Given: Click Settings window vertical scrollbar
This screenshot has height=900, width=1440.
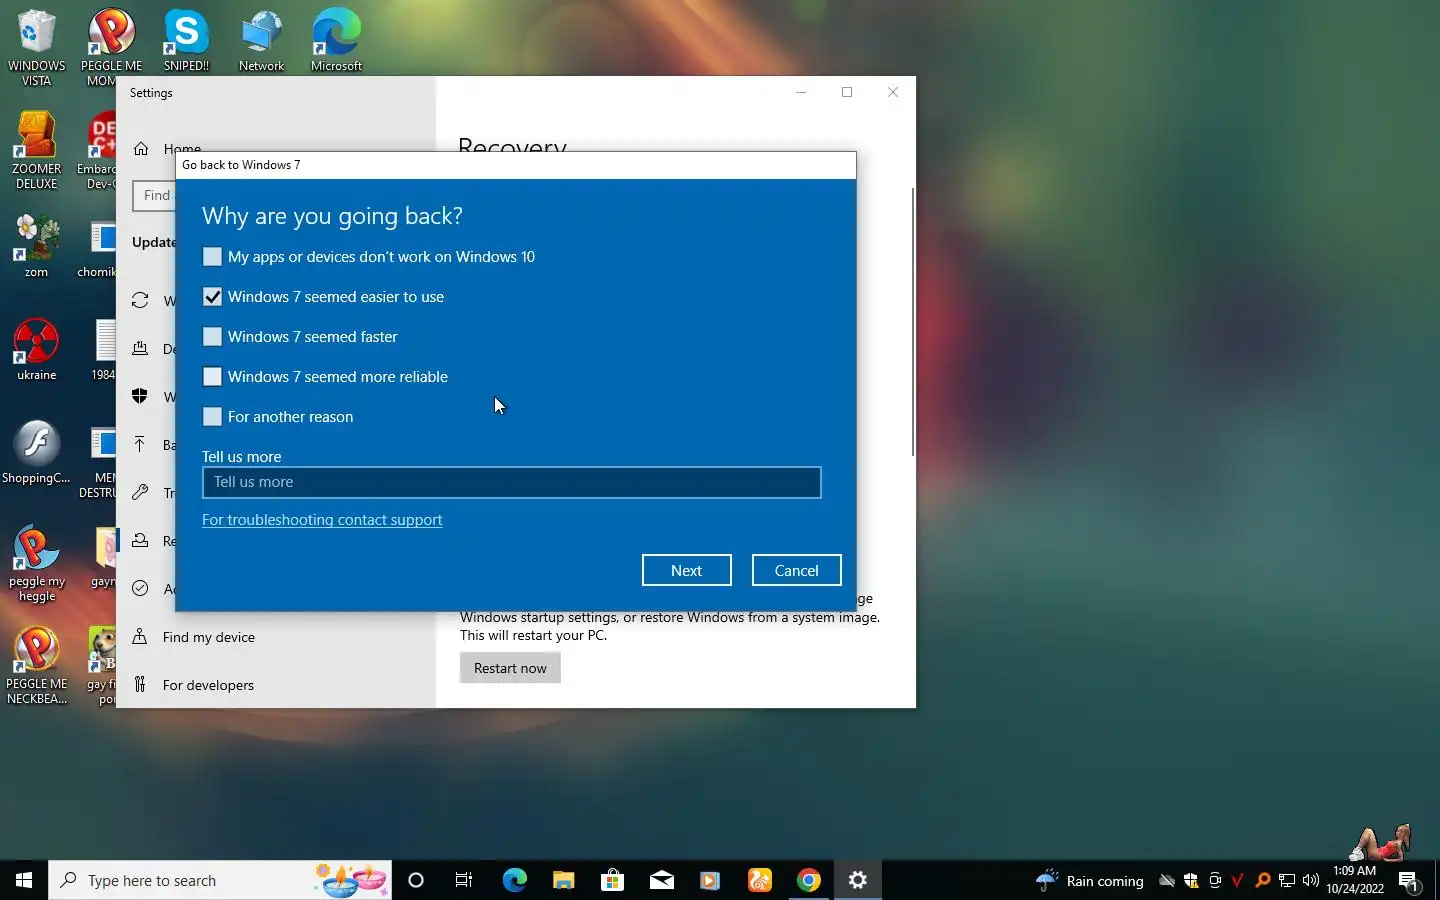Looking at the screenshot, I should [912, 322].
